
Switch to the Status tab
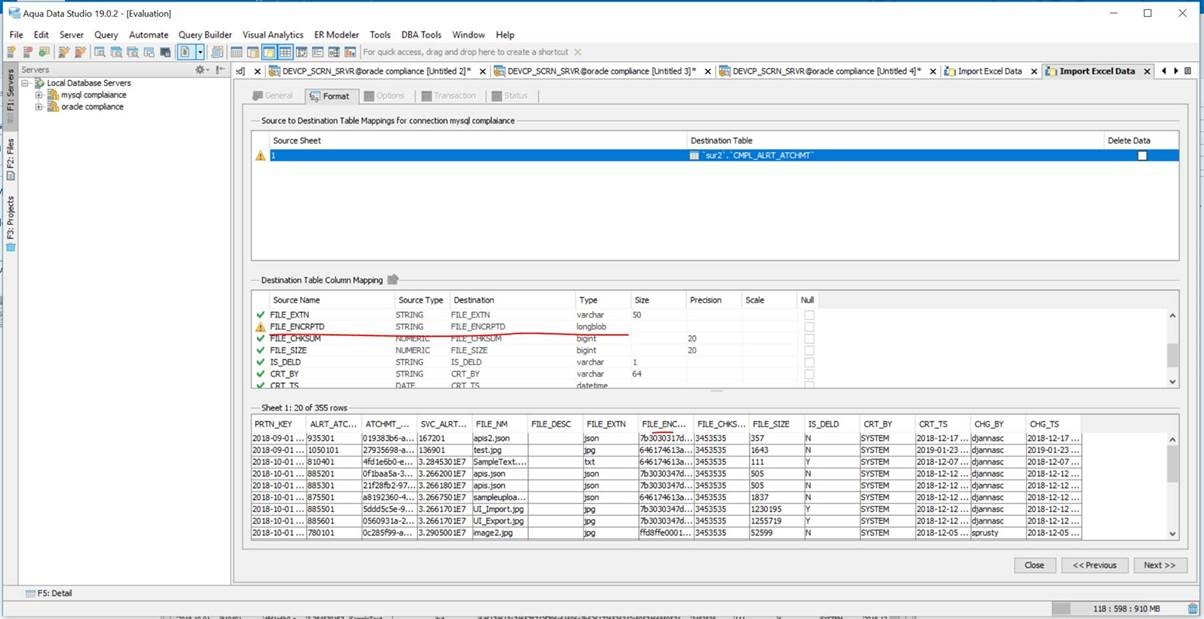510,96
